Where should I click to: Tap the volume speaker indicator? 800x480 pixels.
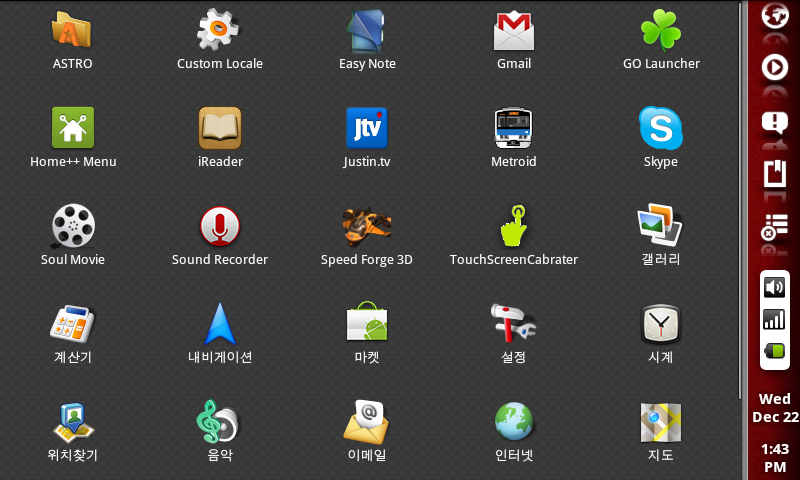[774, 287]
